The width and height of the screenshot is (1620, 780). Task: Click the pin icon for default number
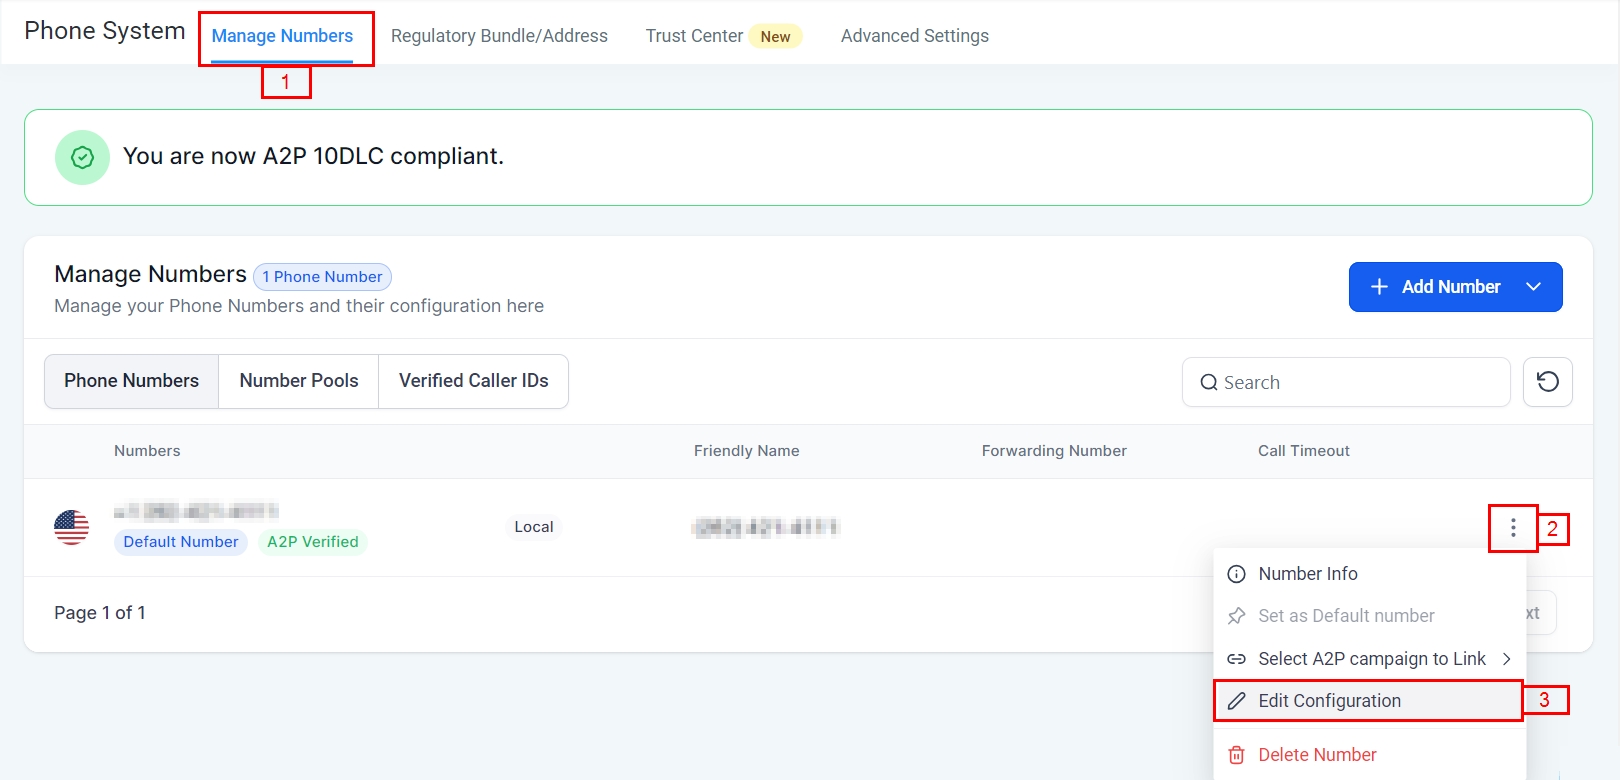click(1237, 616)
